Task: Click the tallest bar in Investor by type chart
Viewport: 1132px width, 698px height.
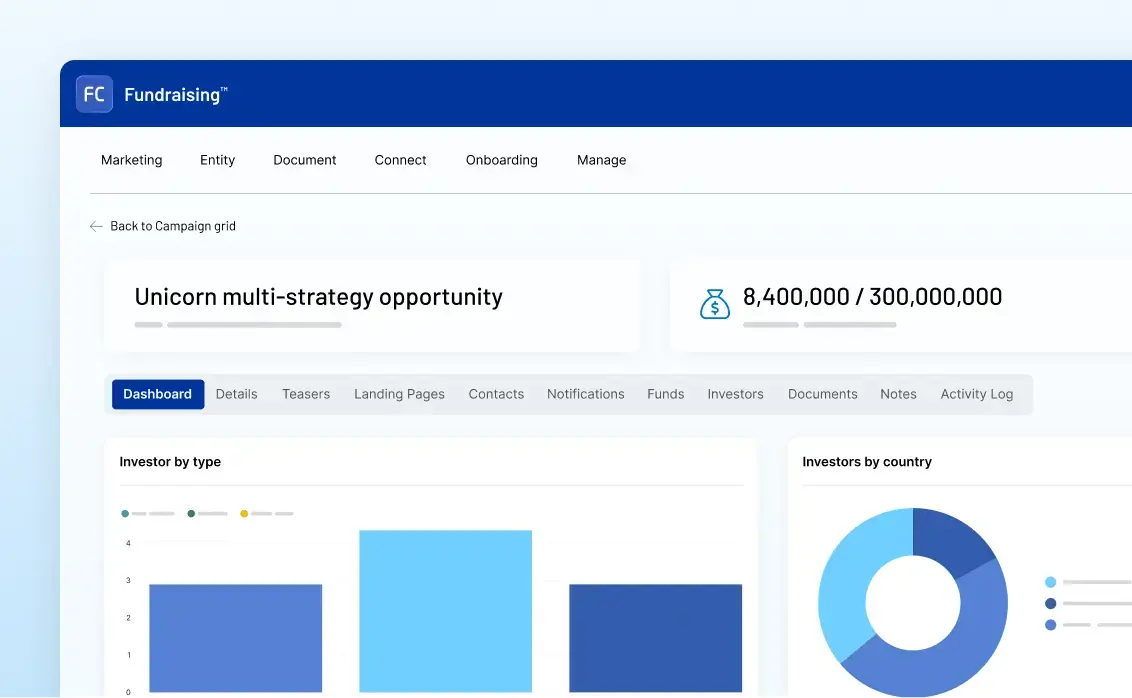Action: click(445, 610)
